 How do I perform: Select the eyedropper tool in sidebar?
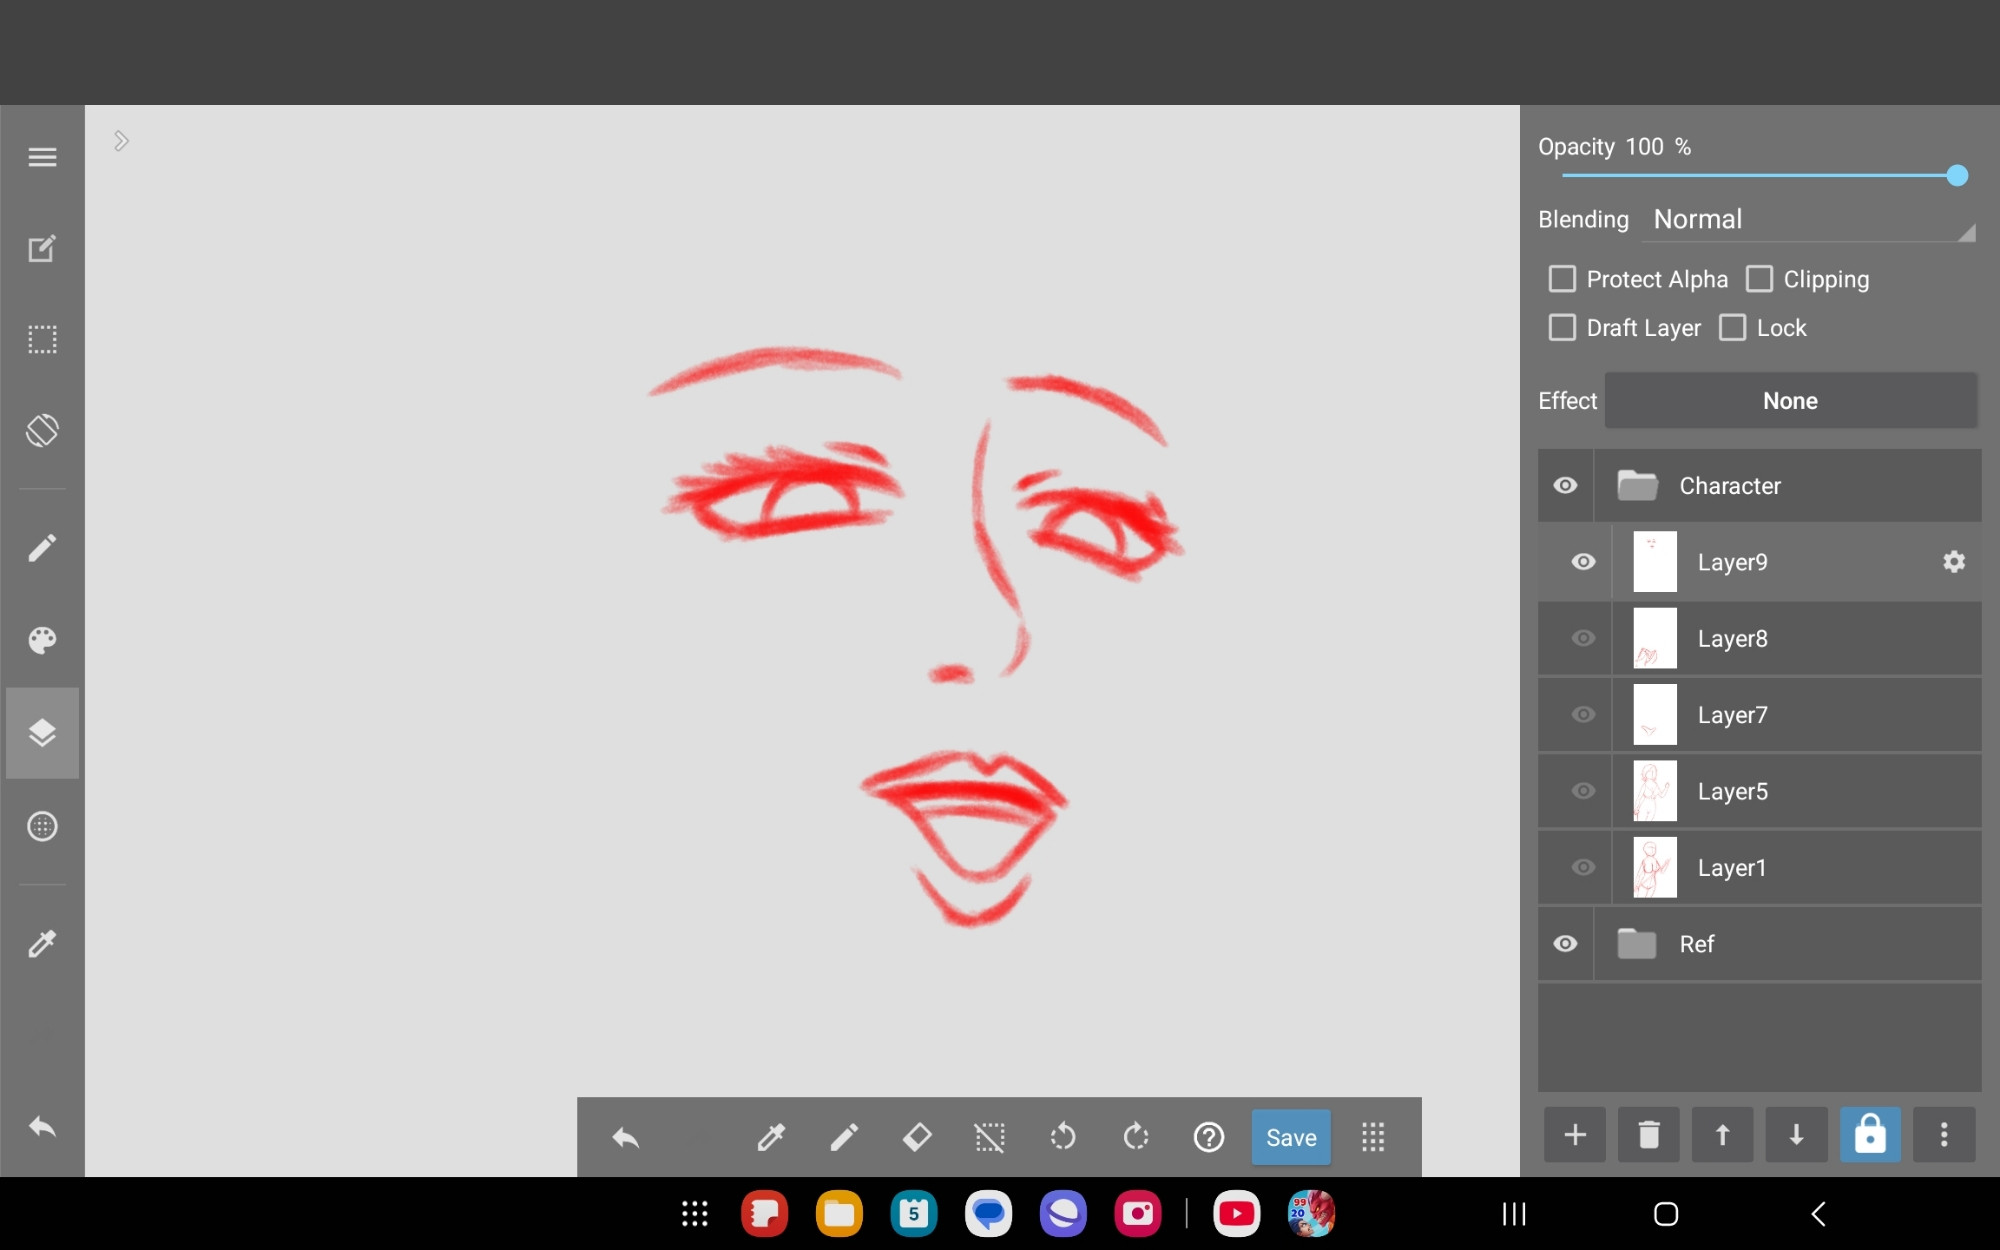[42, 943]
